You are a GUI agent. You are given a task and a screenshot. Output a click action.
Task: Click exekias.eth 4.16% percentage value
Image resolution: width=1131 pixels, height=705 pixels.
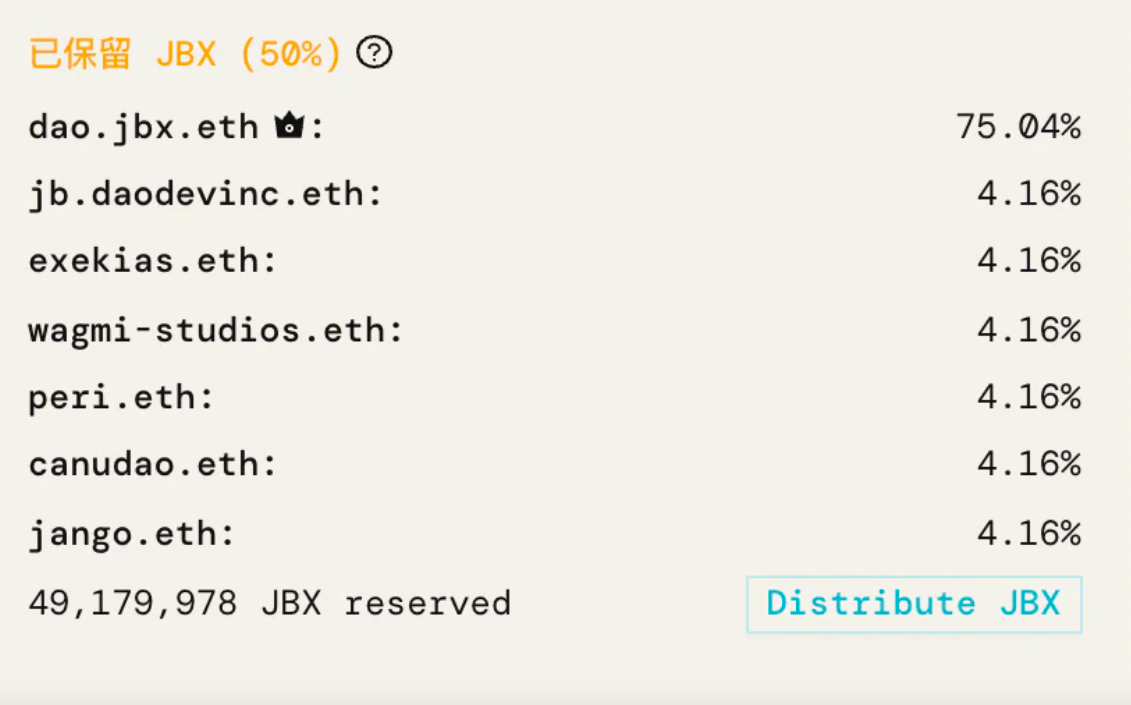[1029, 260]
